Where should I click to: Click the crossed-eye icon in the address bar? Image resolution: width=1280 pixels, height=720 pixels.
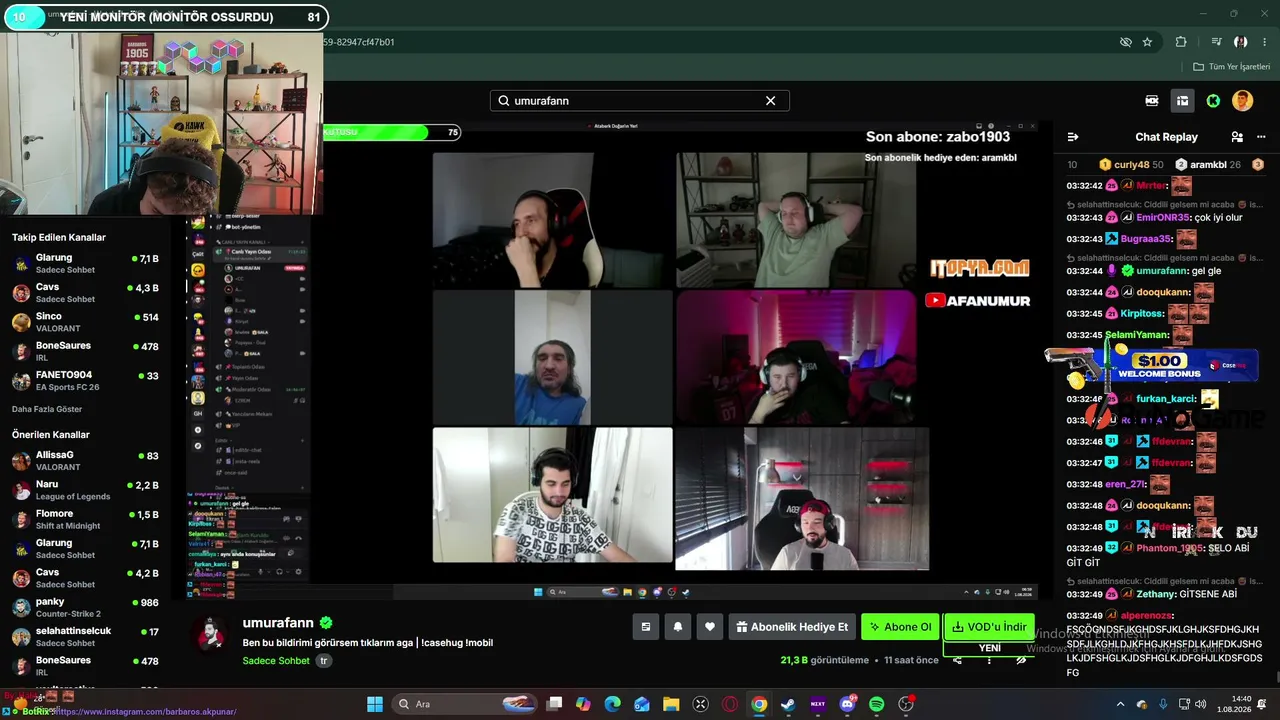[1125, 42]
